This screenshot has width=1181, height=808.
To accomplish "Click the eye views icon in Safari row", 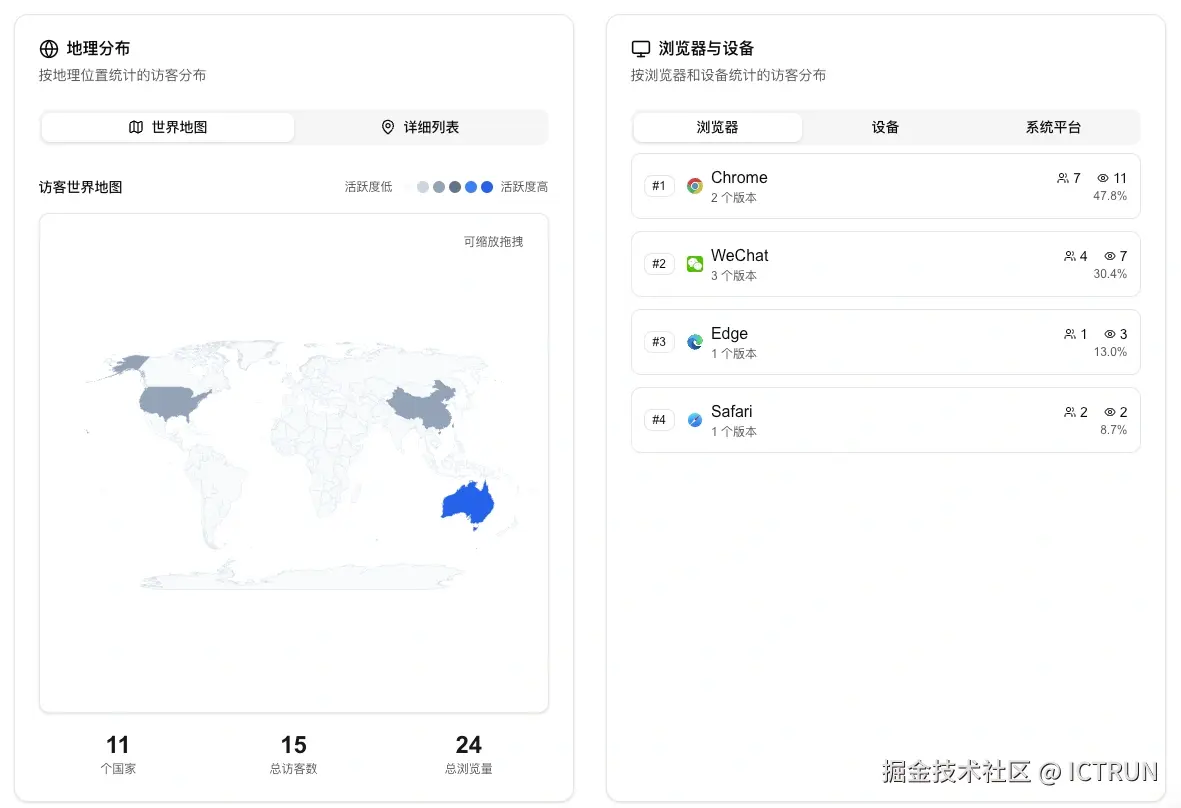I will point(1109,412).
